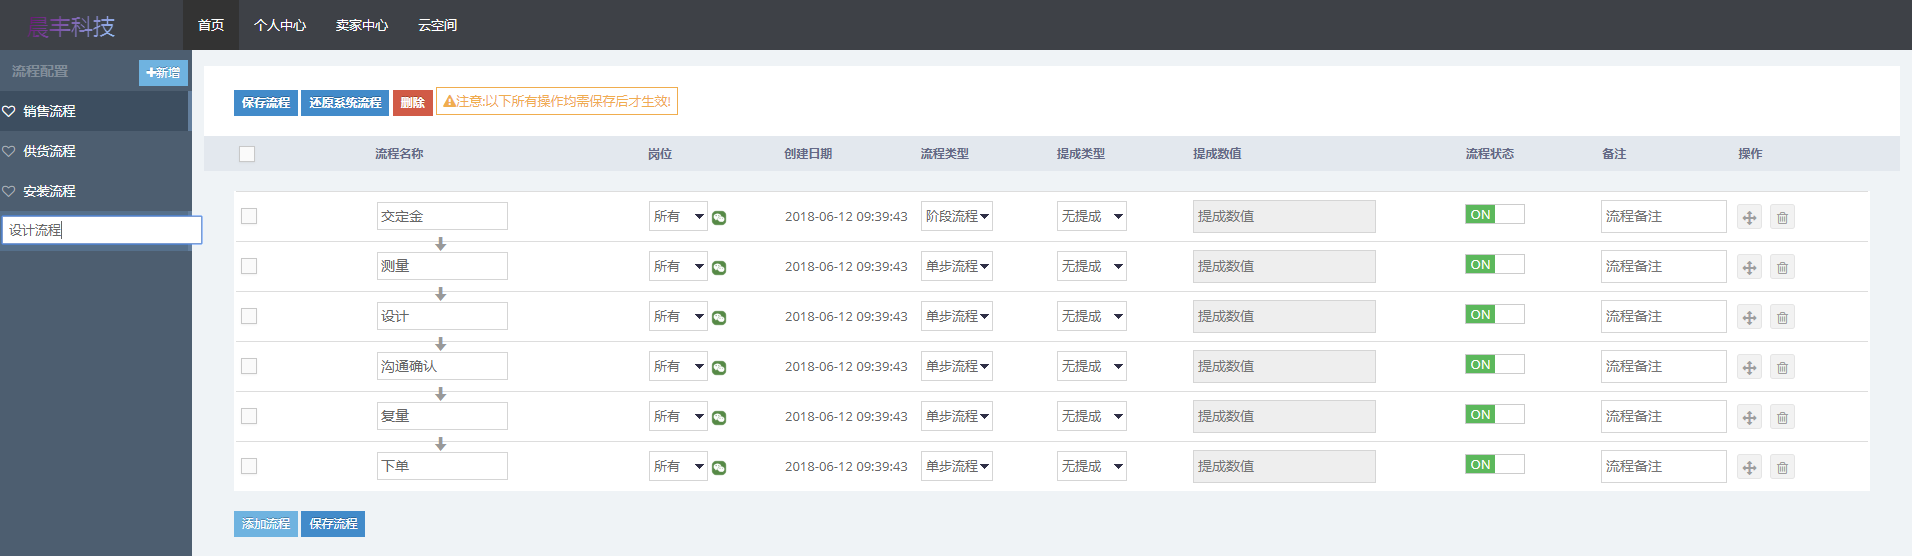This screenshot has height=556, width=1912.
Task: Delete the 交定金 row with trash icon
Action: pos(1782,217)
